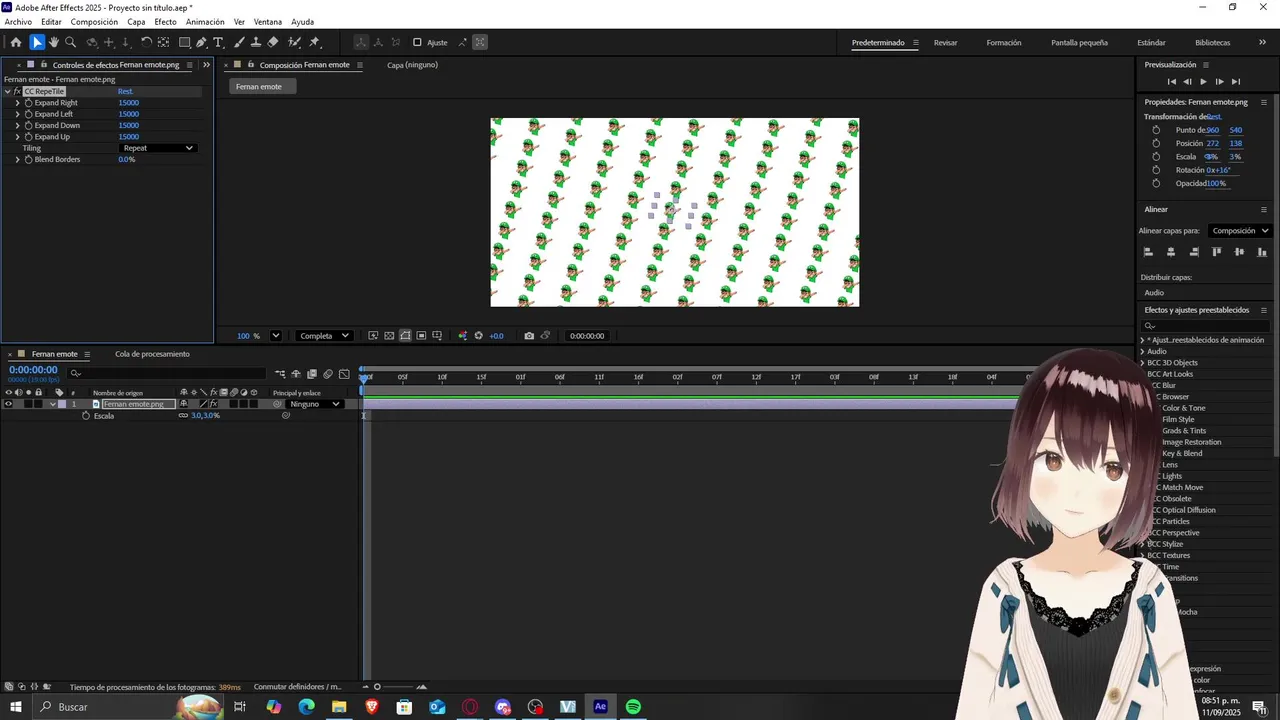Select the Eraser tool

pyautogui.click(x=273, y=42)
